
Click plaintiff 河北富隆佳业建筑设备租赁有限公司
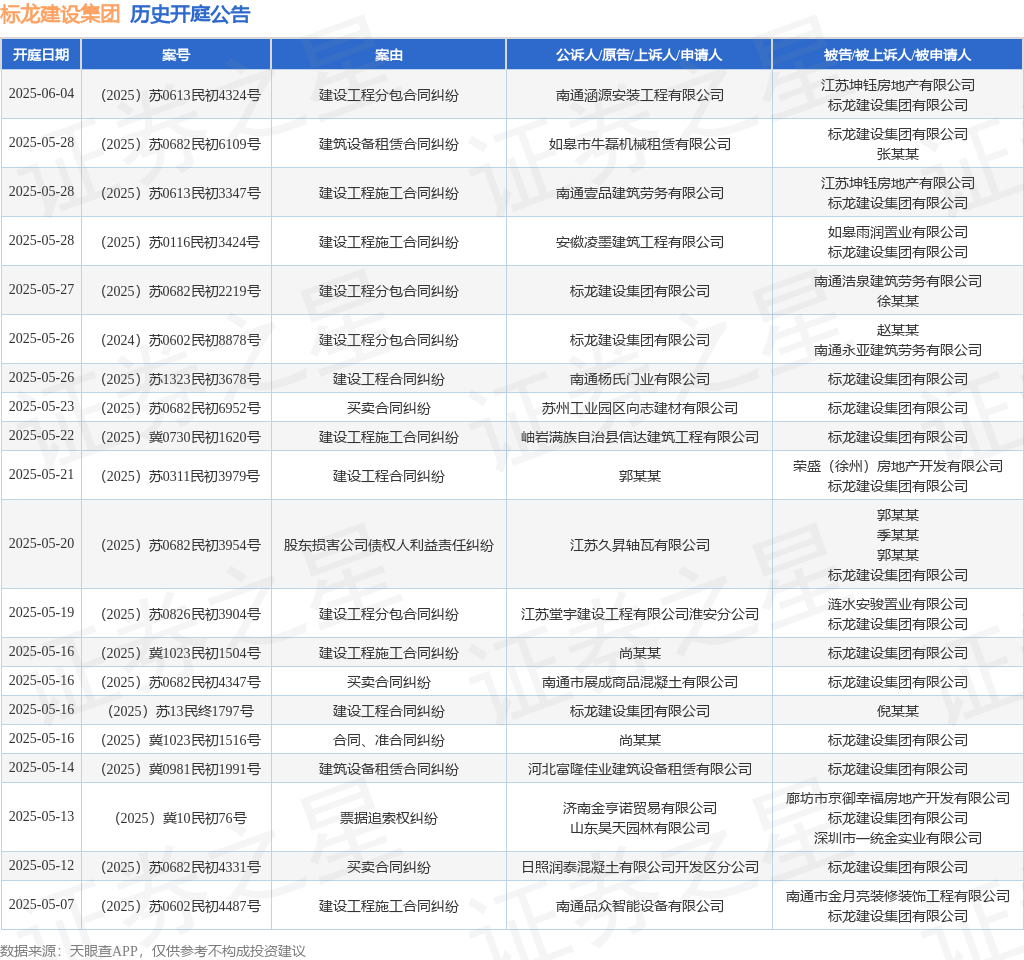pos(639,769)
